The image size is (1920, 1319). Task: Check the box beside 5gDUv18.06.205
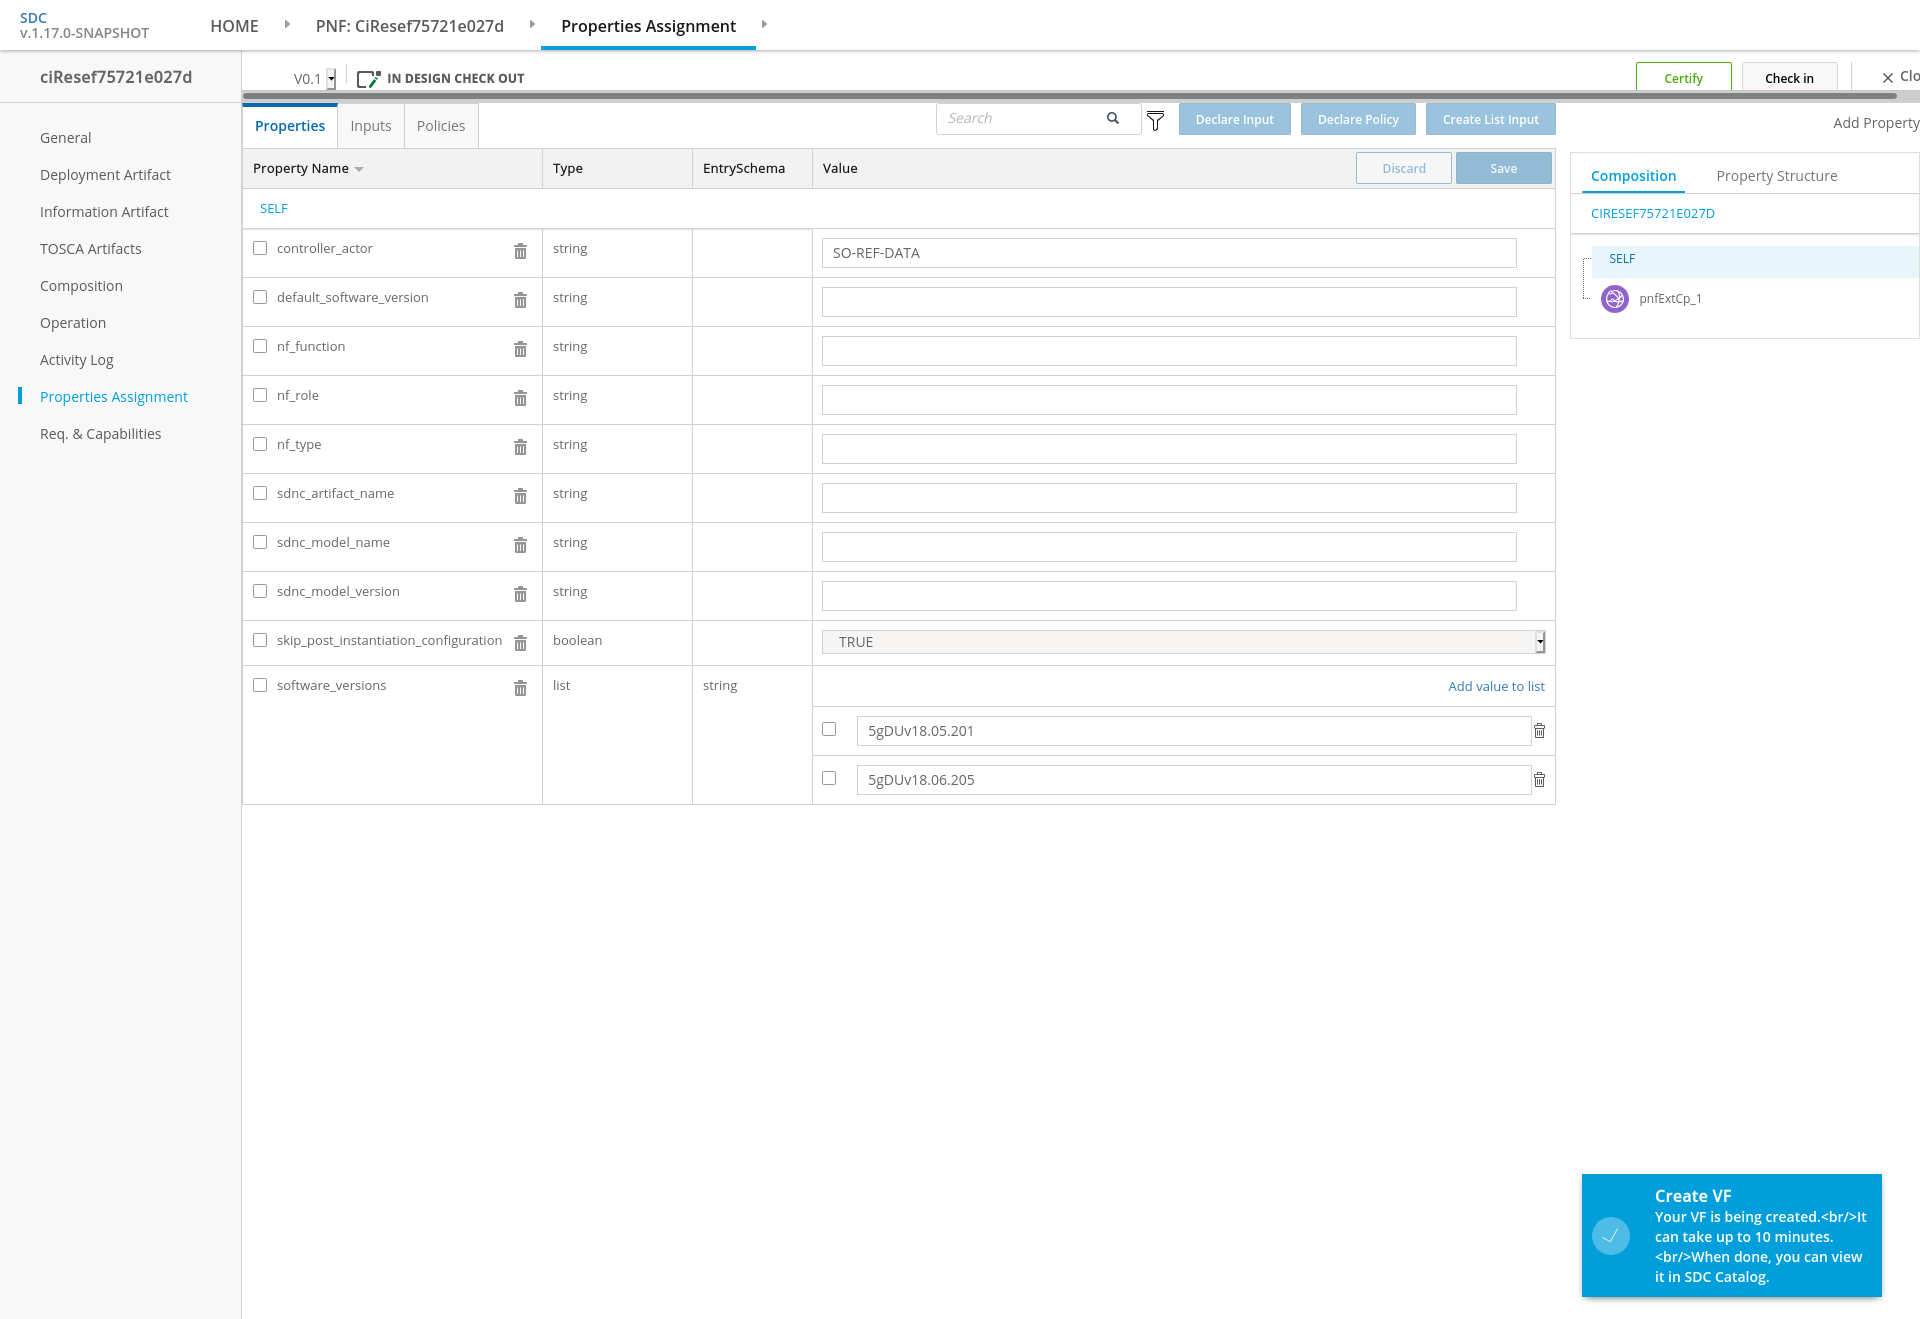pyautogui.click(x=829, y=778)
